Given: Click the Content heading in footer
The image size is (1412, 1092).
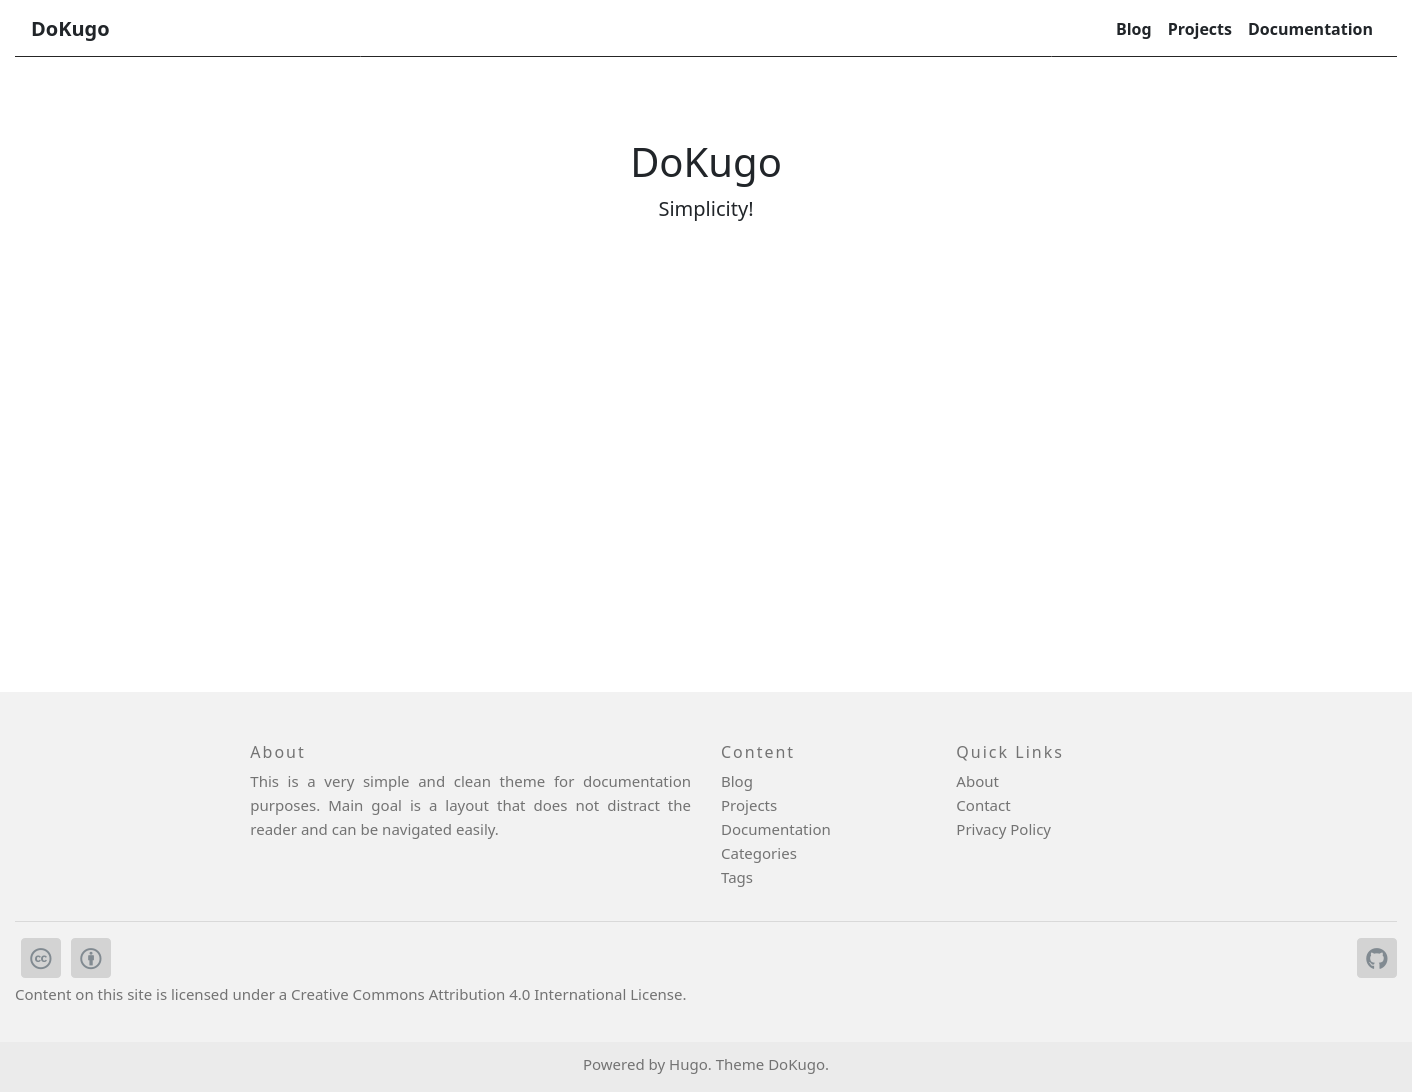Looking at the screenshot, I should pyautogui.click(x=757, y=752).
